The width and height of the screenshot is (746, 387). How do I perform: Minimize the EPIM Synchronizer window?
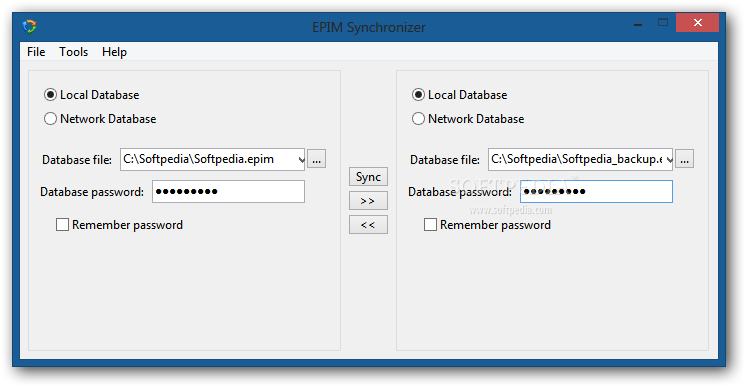[x=638, y=23]
